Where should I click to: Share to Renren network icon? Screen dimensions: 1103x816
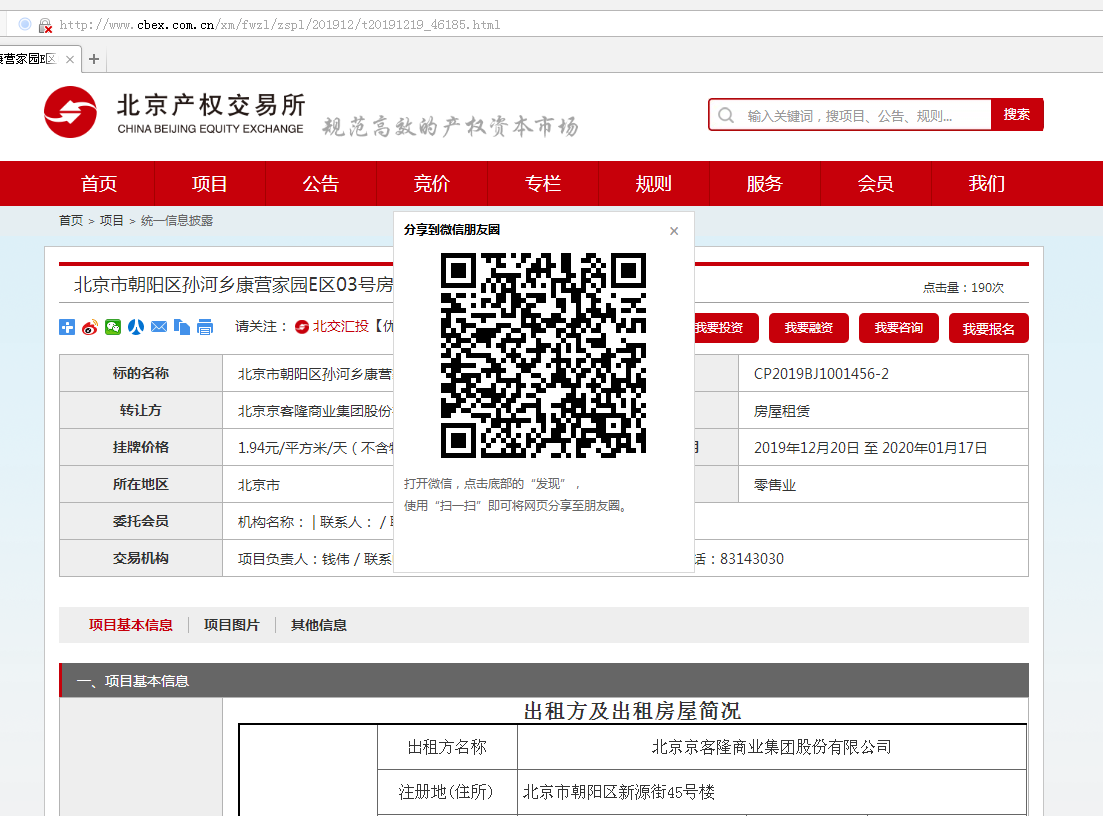[x=136, y=327]
